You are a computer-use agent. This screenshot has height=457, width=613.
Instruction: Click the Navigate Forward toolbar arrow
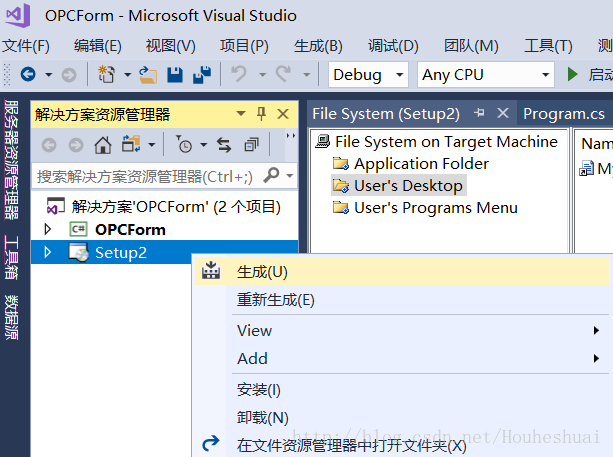click(x=69, y=74)
